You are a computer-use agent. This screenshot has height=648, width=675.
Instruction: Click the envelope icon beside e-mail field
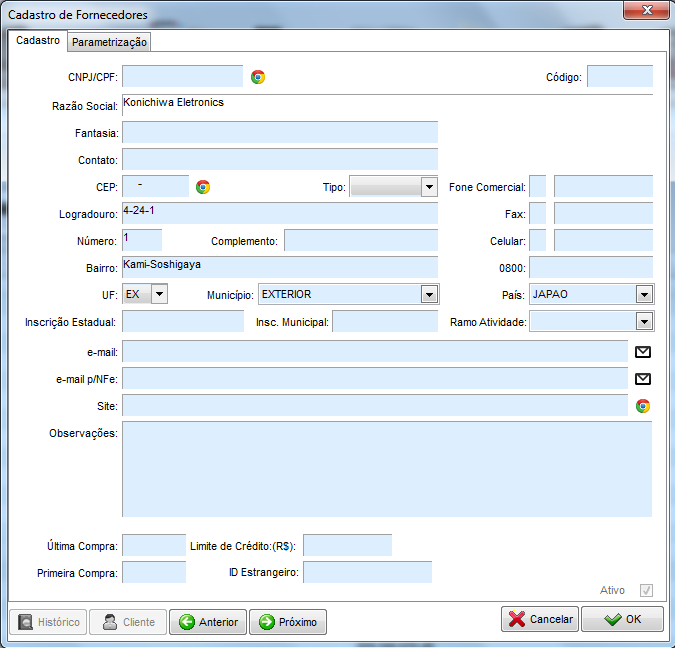click(x=643, y=352)
